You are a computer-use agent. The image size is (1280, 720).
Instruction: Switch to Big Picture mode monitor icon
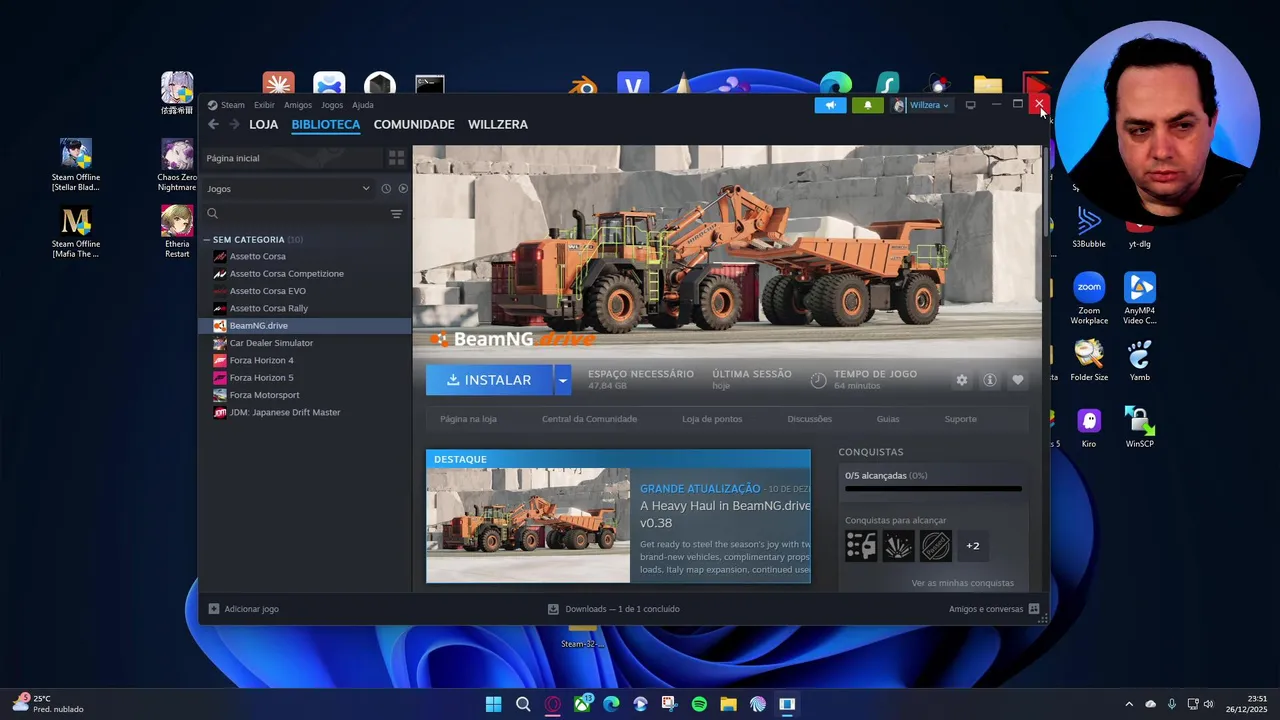(x=970, y=105)
